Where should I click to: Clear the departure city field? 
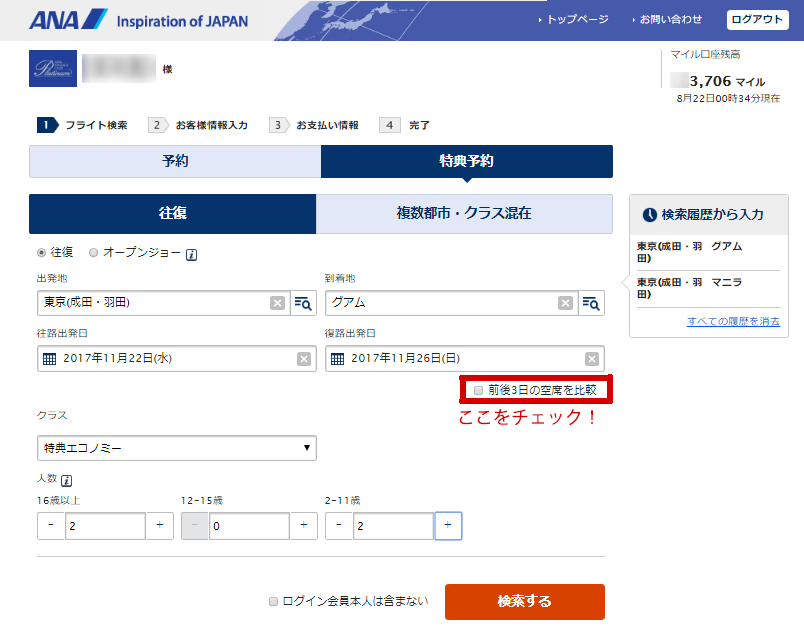tap(277, 303)
